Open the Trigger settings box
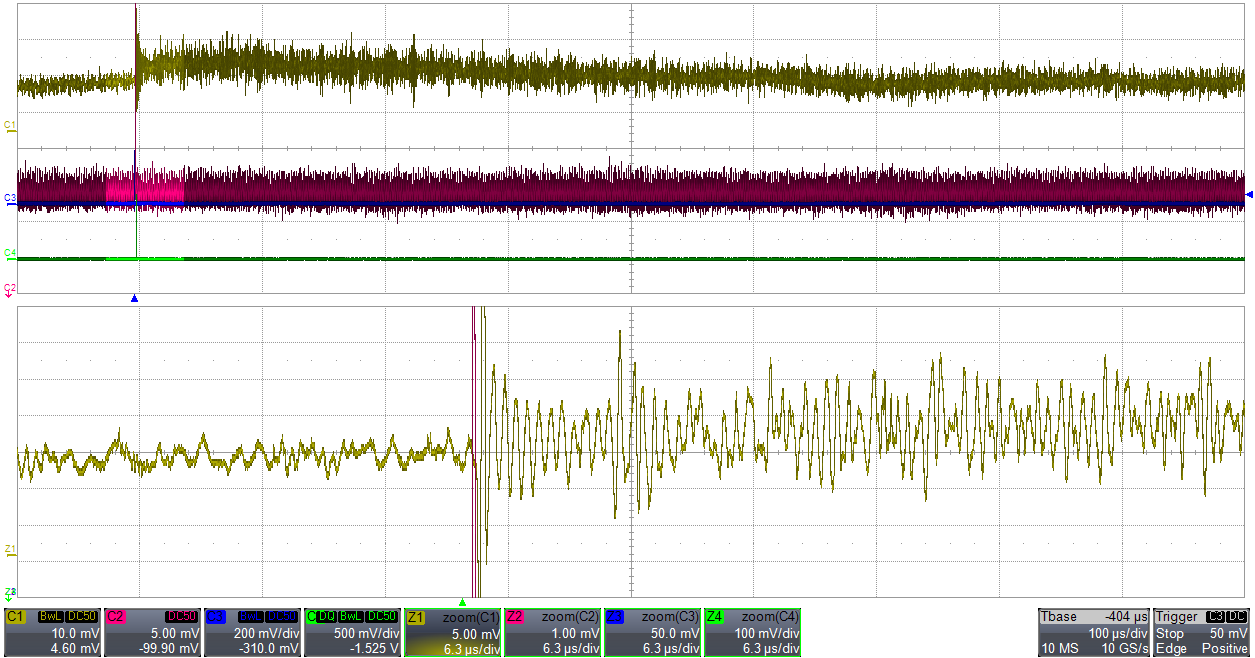The image size is (1255, 658). 1202,632
